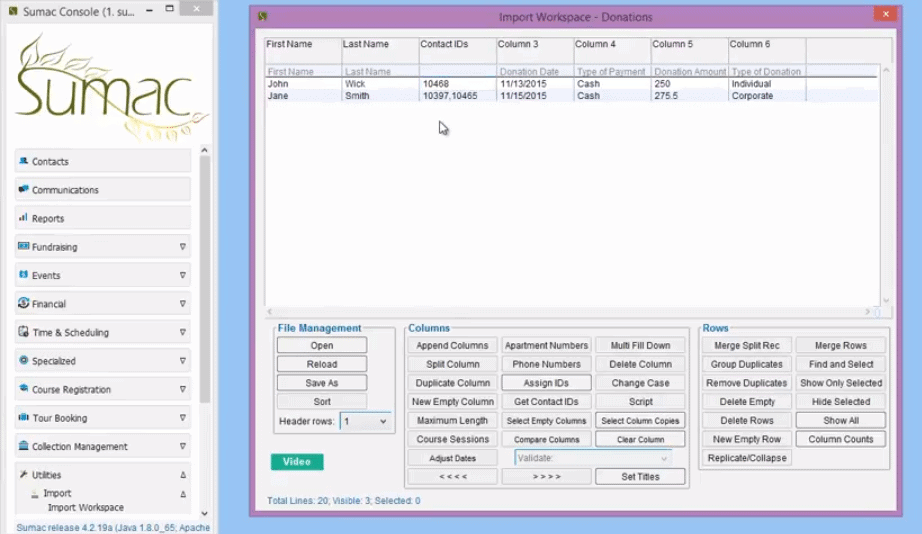Collapse the Utilities section arrow
This screenshot has height=534, width=922.
[182, 475]
